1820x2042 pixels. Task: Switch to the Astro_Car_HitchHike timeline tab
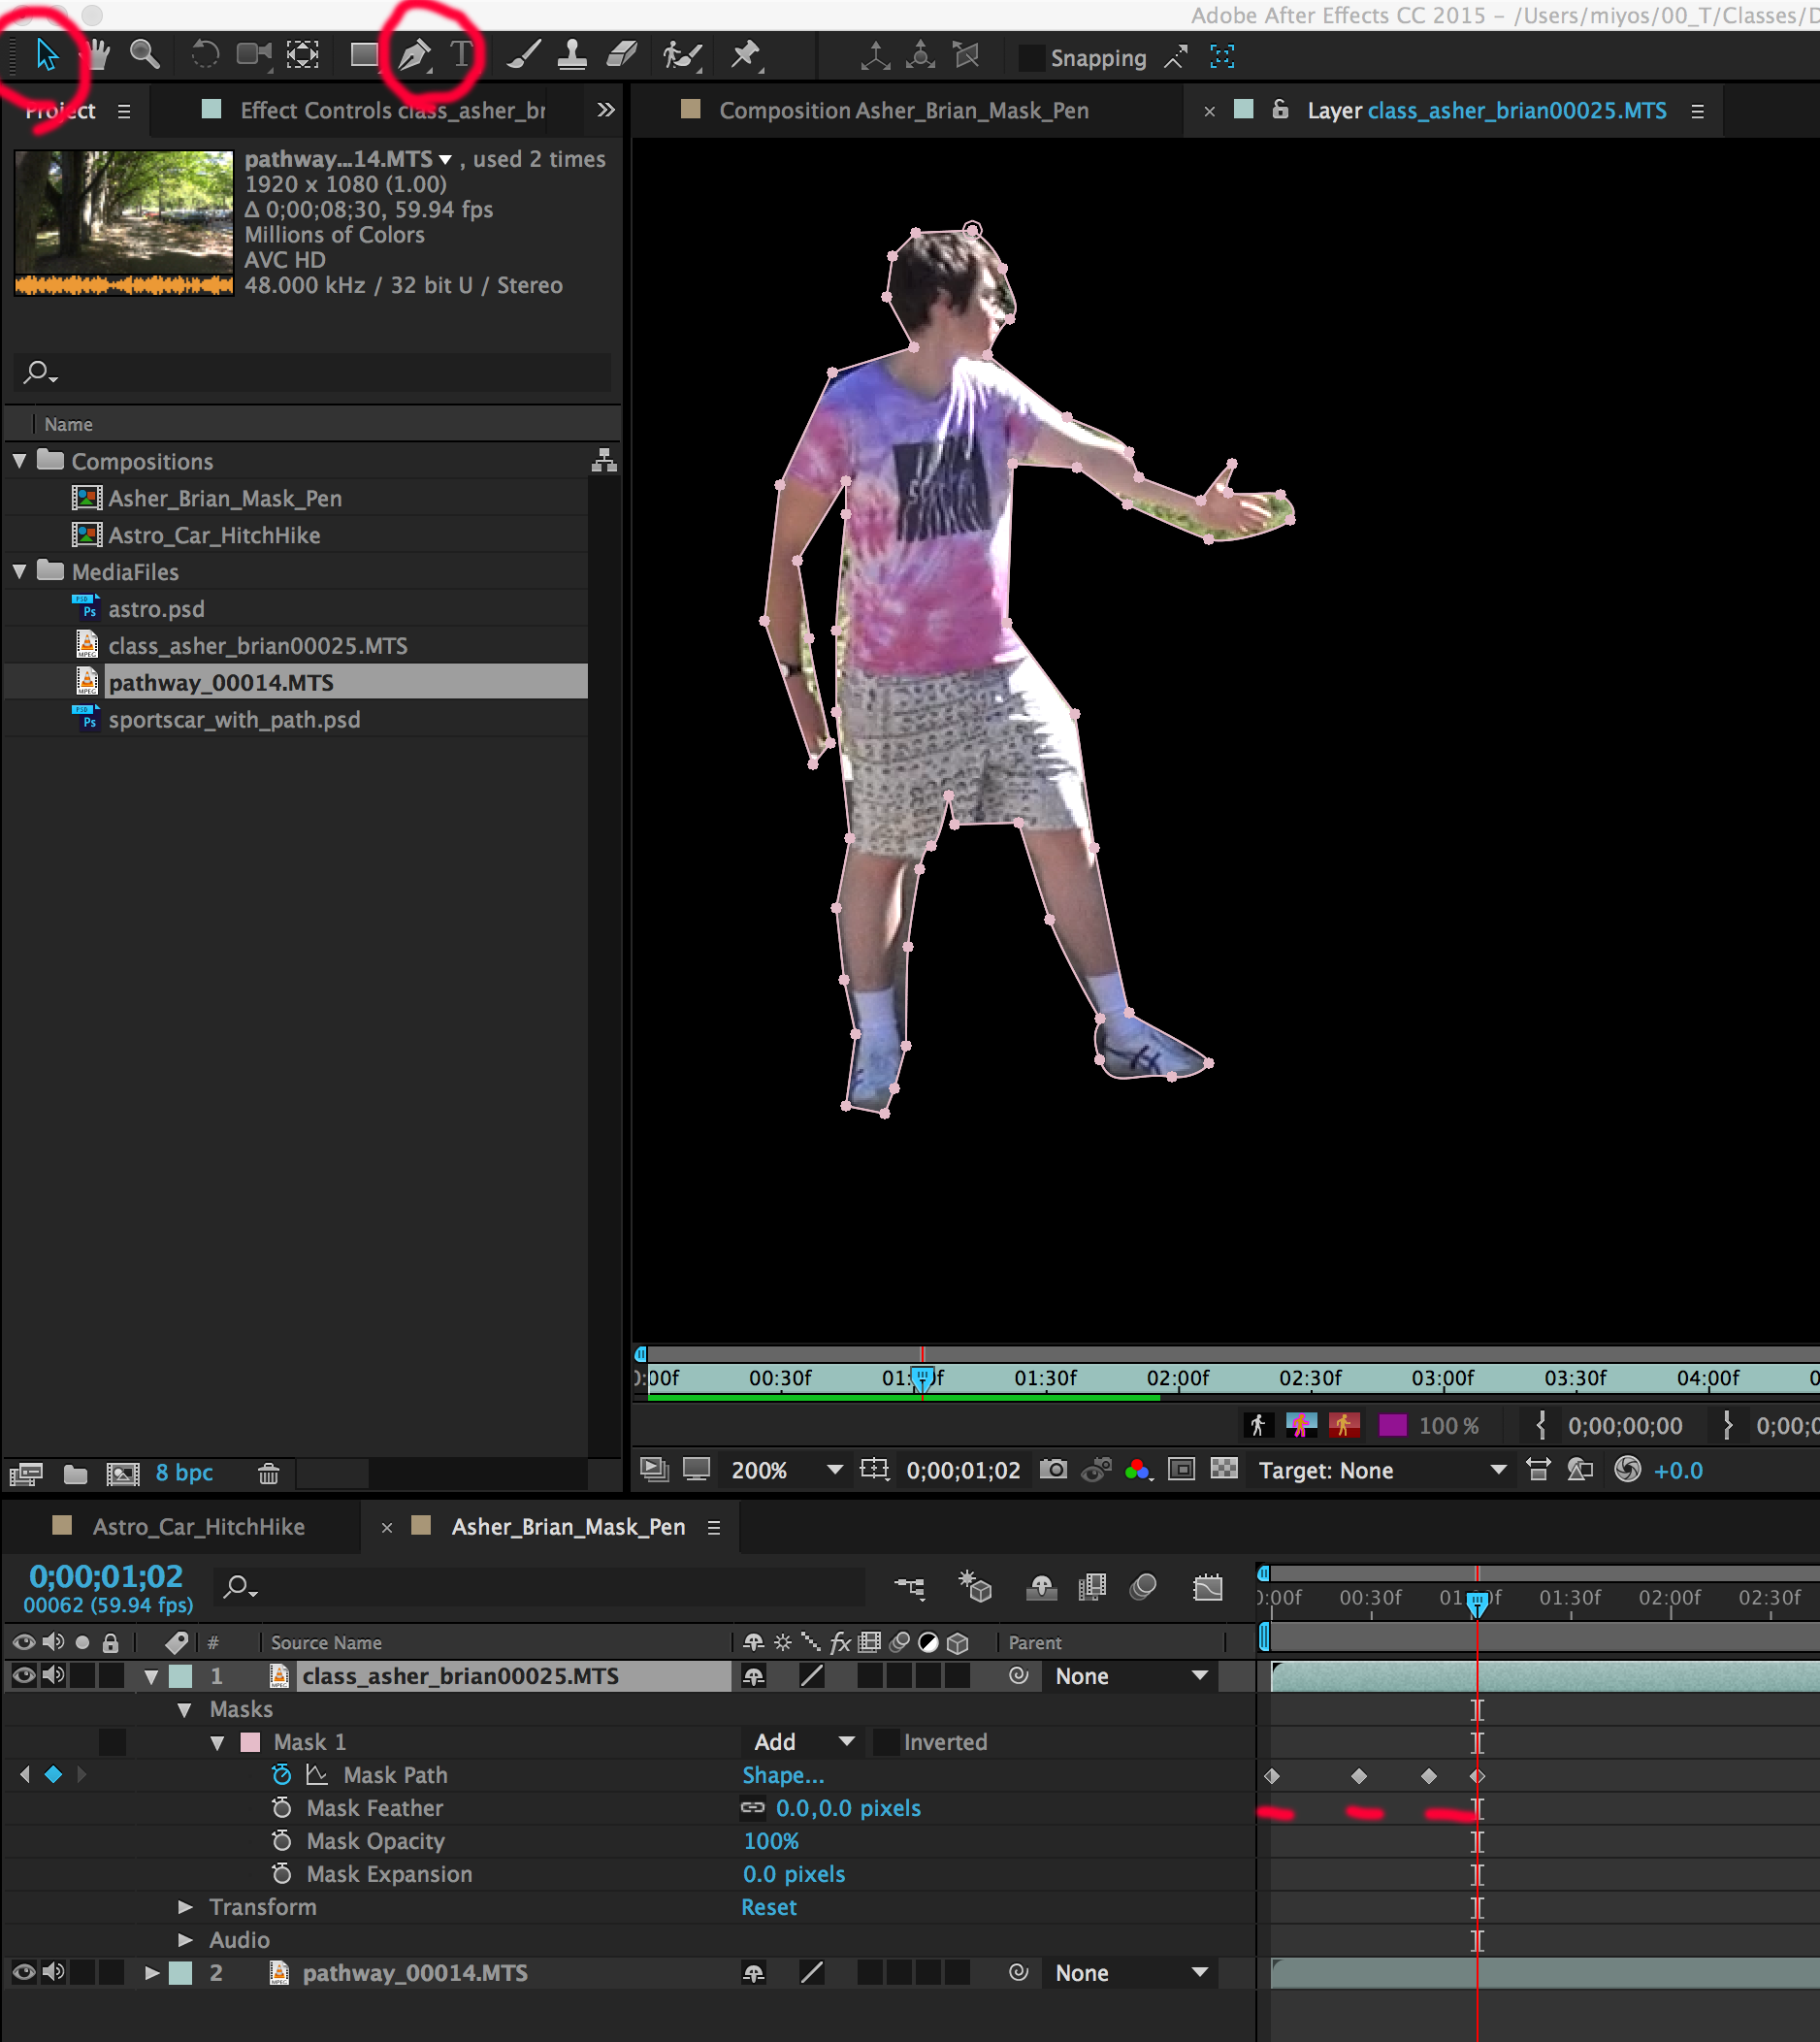pyautogui.click(x=198, y=1527)
